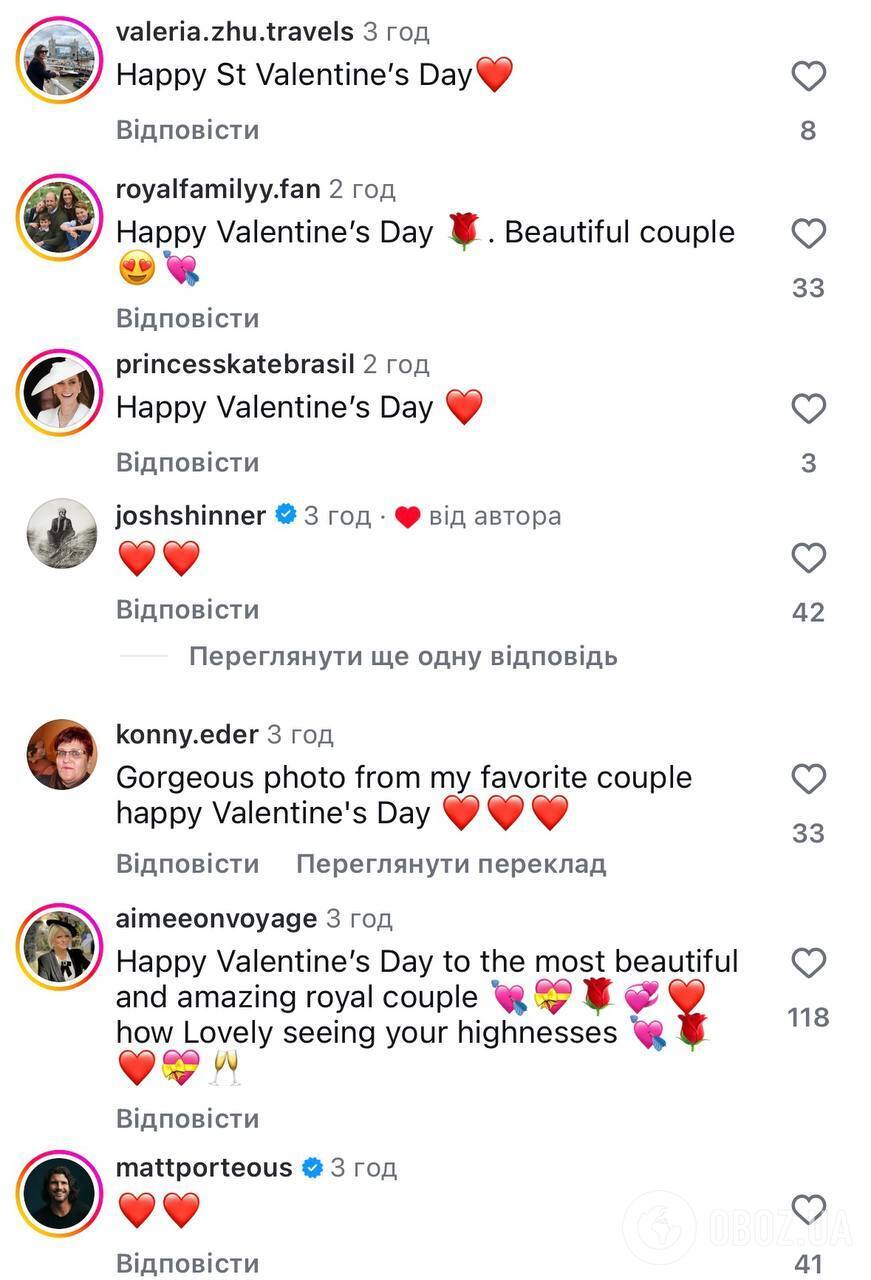Click the verified badge next to mattporteous

tap(313, 1165)
